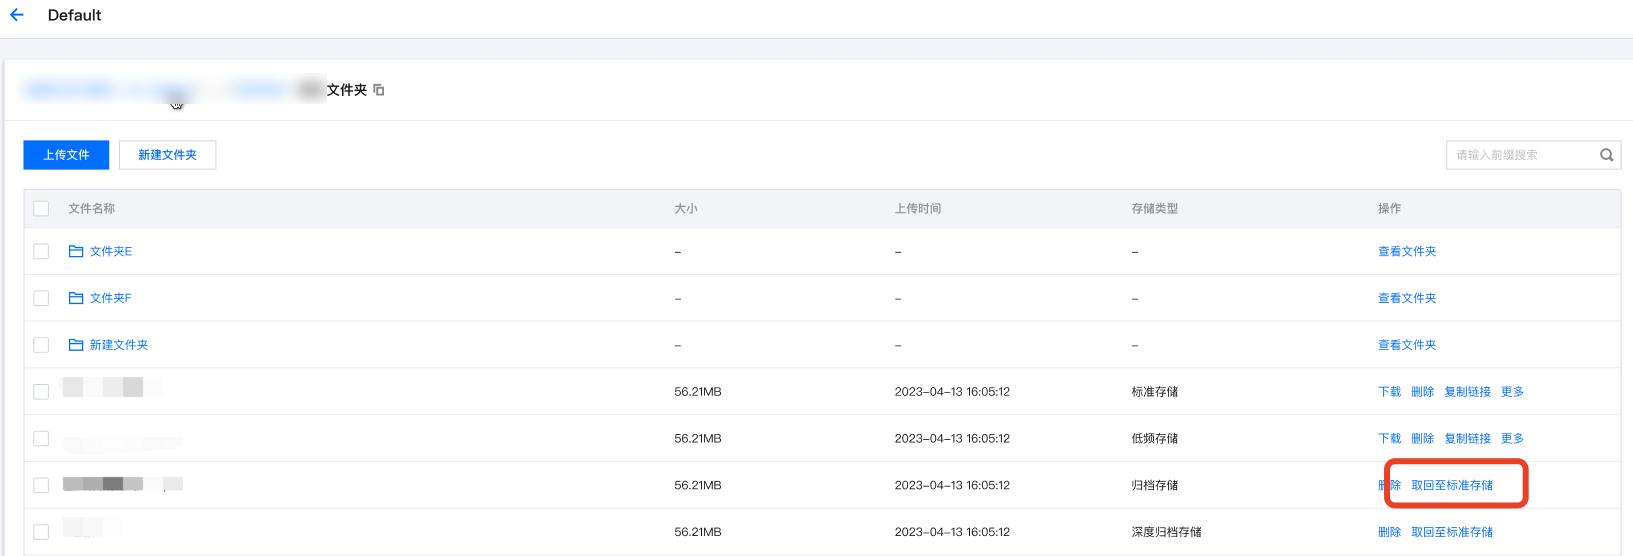Click the 新建文件夹 folder icon

76,345
